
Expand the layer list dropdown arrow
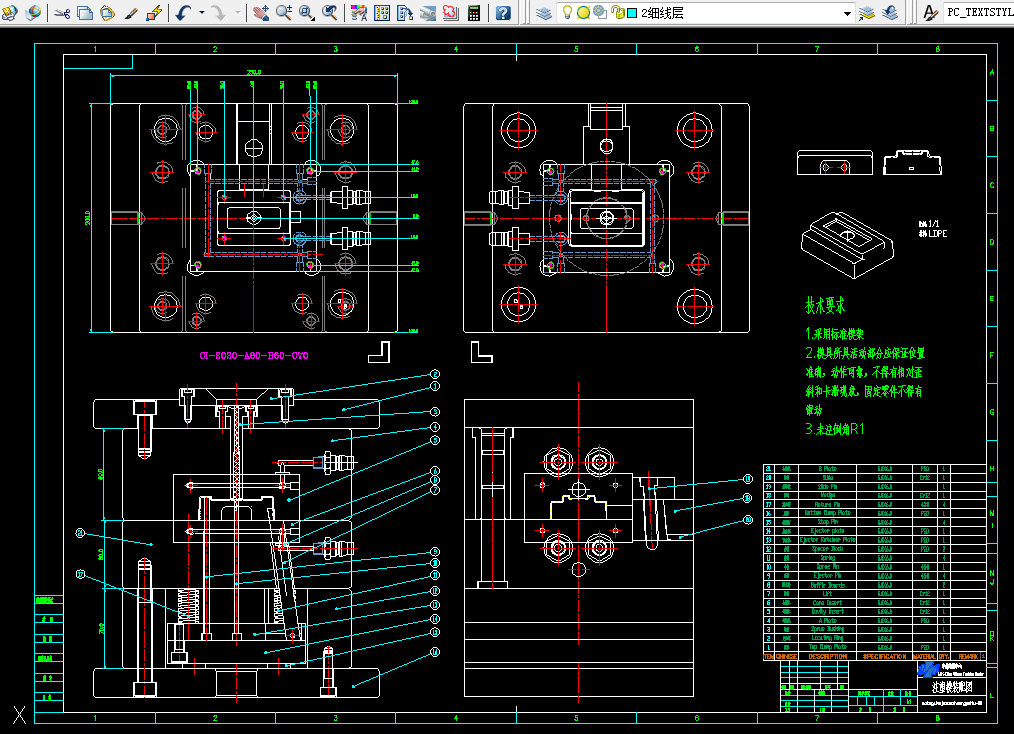847,13
